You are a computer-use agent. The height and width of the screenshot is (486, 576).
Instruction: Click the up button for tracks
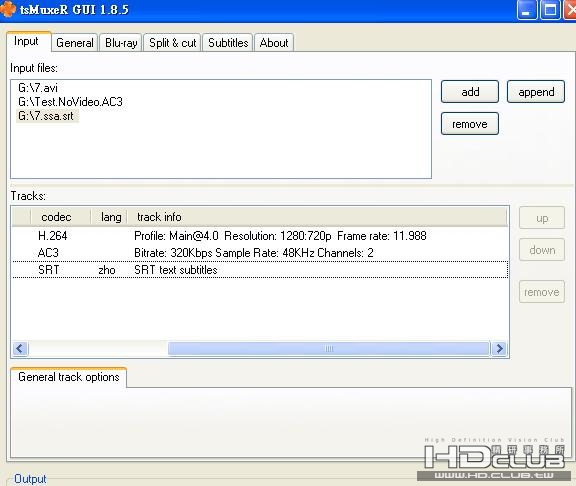(x=542, y=218)
